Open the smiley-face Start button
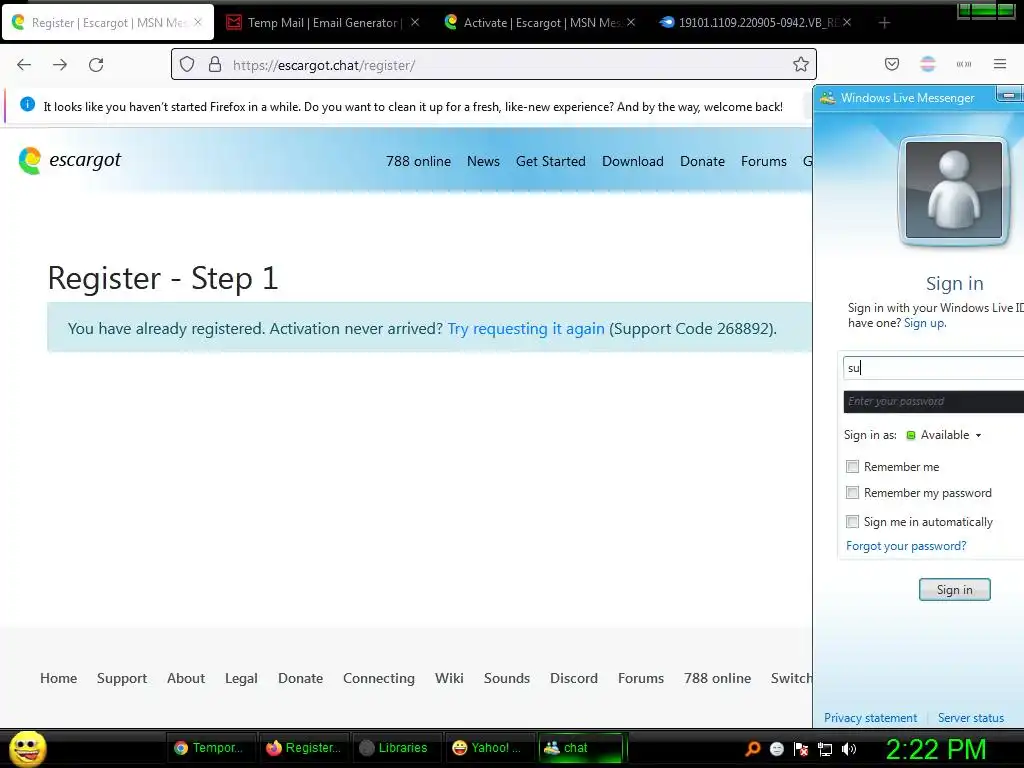The image size is (1024, 768). click(x=28, y=748)
